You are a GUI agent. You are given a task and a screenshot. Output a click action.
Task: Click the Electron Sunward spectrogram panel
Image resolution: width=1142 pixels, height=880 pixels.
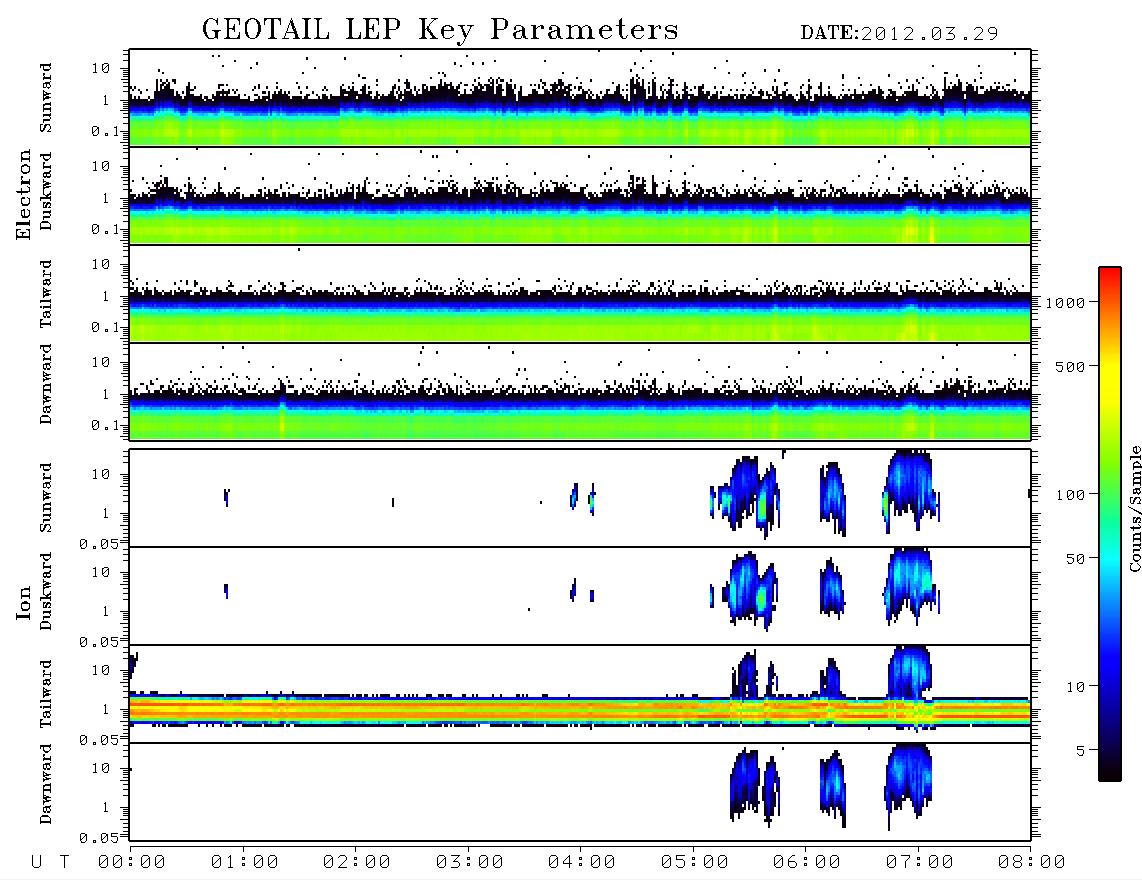pyautogui.click(x=580, y=98)
